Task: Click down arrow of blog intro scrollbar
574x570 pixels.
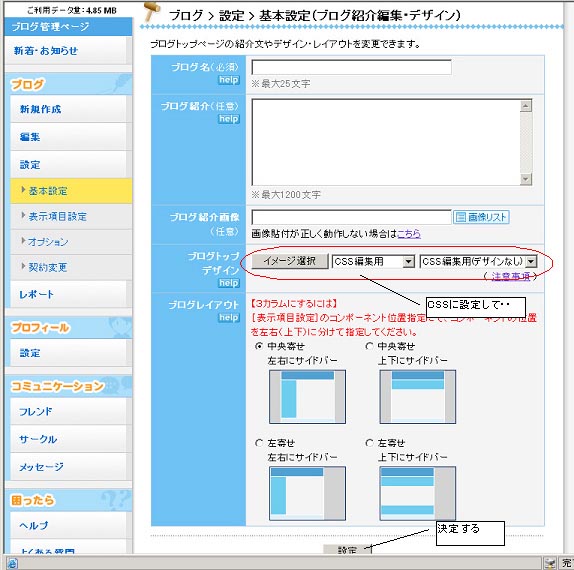Action: point(526,179)
